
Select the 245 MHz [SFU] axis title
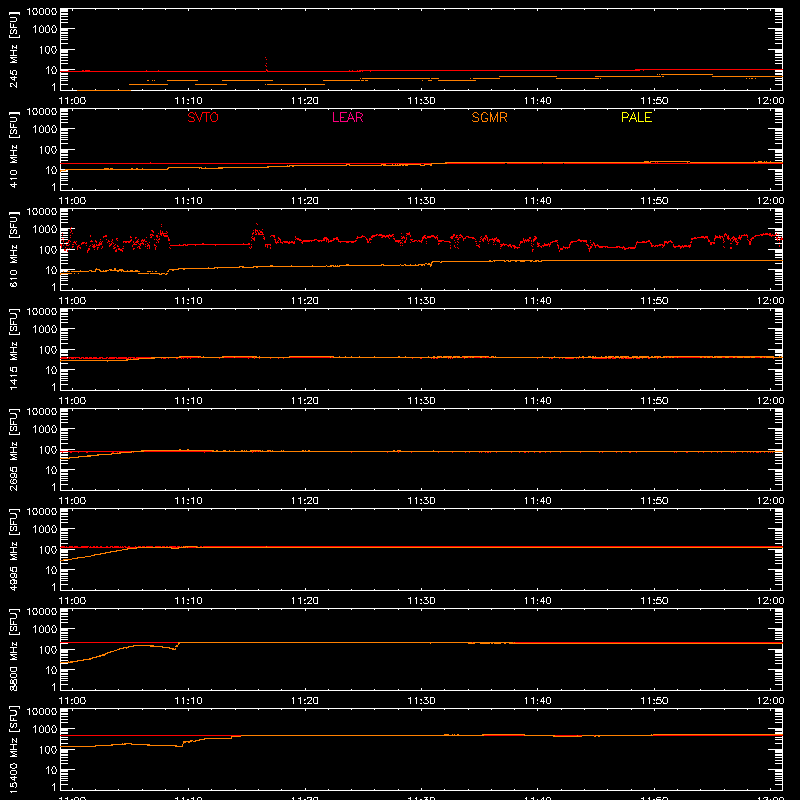coord(13,49)
